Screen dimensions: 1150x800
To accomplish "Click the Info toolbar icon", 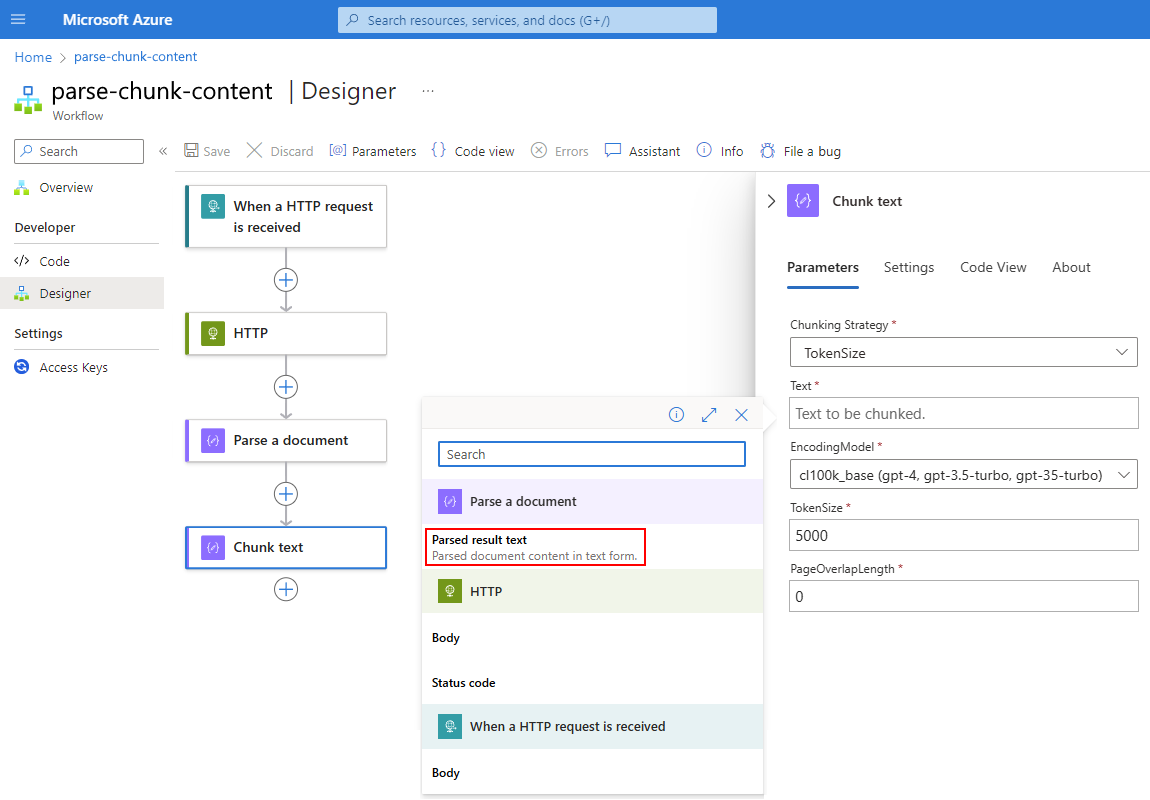I will pyautogui.click(x=704, y=151).
